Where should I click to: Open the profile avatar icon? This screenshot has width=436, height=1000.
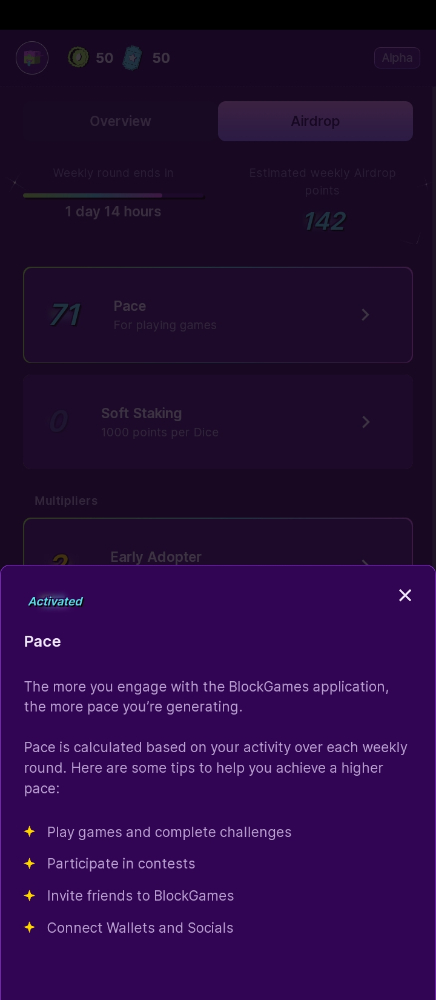coord(32,58)
